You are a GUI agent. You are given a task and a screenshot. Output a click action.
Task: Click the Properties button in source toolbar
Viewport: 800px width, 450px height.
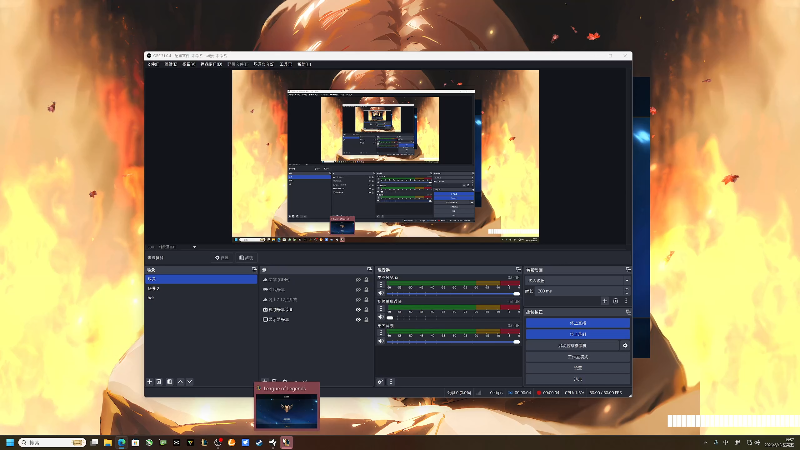pyautogui.click(x=222, y=258)
